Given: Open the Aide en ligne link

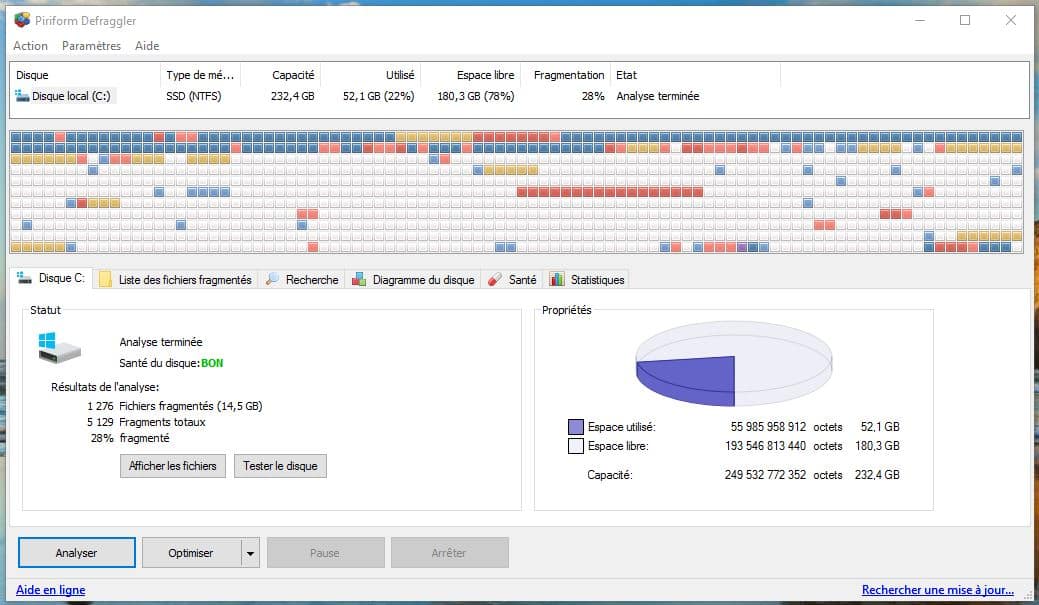Looking at the screenshot, I should coord(50,590).
